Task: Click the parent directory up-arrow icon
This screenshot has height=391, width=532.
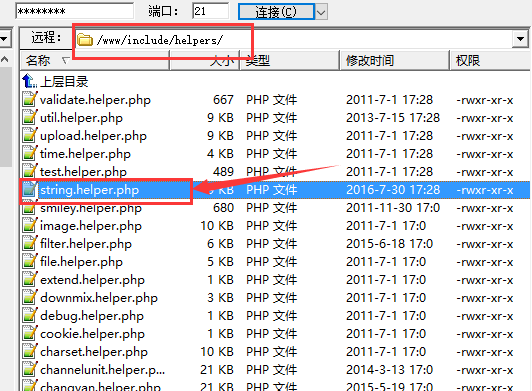Action: [30, 81]
